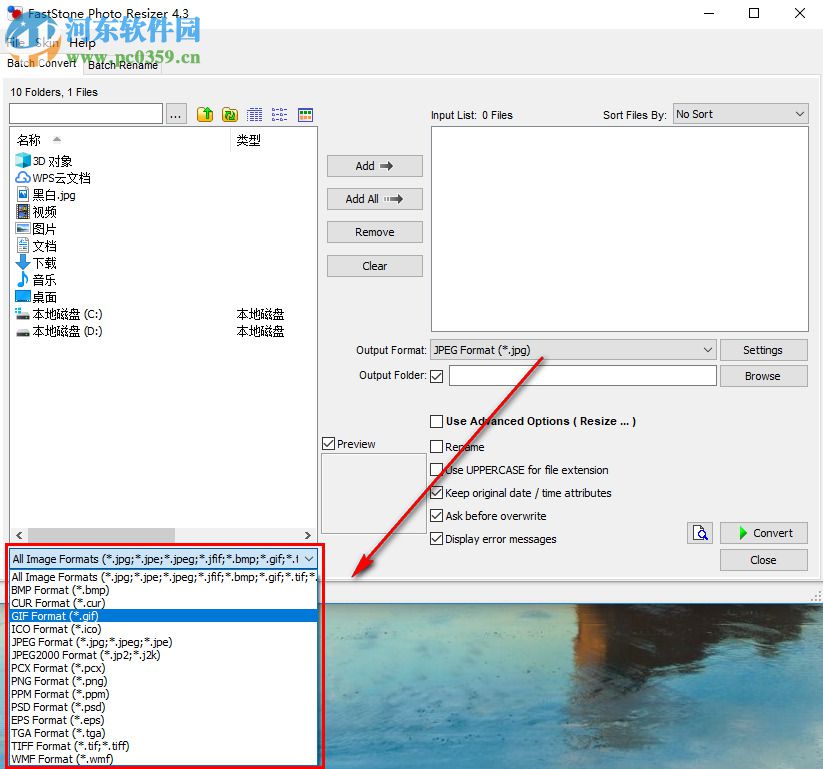The image size is (823, 769).
Task: Select the 音乐 folder
Action: 36,280
